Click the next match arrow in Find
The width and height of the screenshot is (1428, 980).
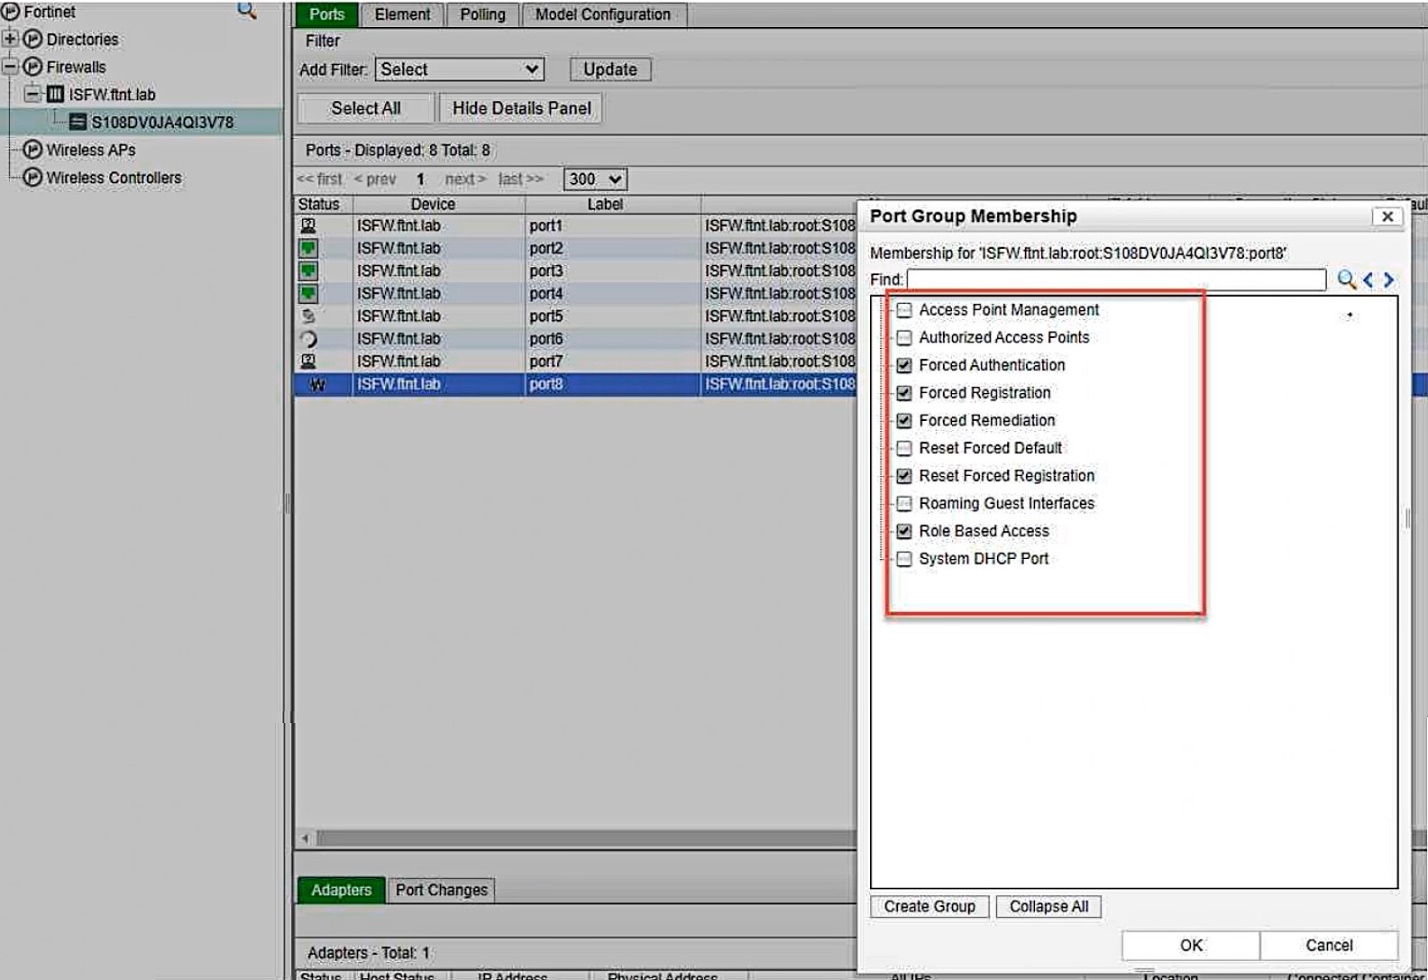point(1389,280)
